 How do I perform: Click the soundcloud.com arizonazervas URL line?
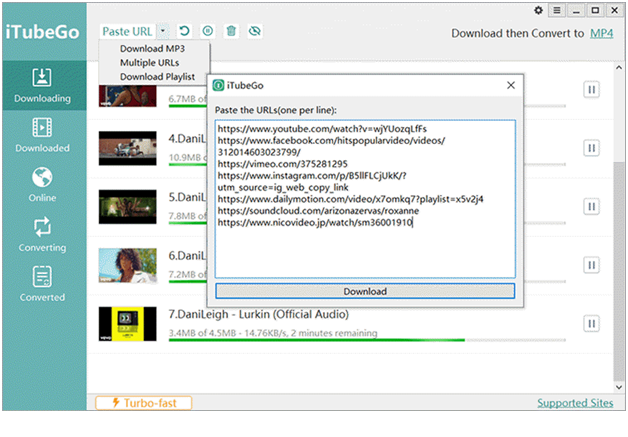click(318, 211)
